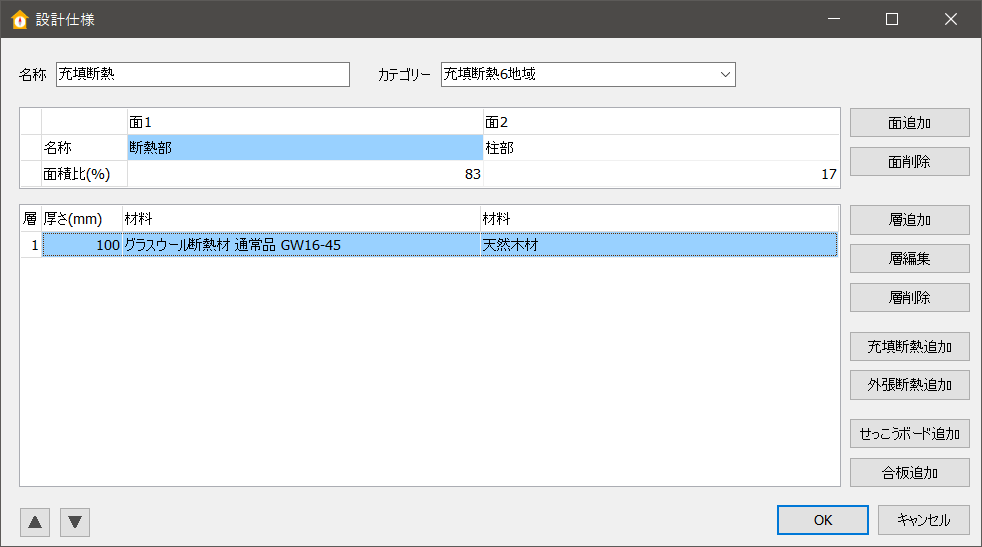Click the せっこうボード追加 button

(909, 434)
